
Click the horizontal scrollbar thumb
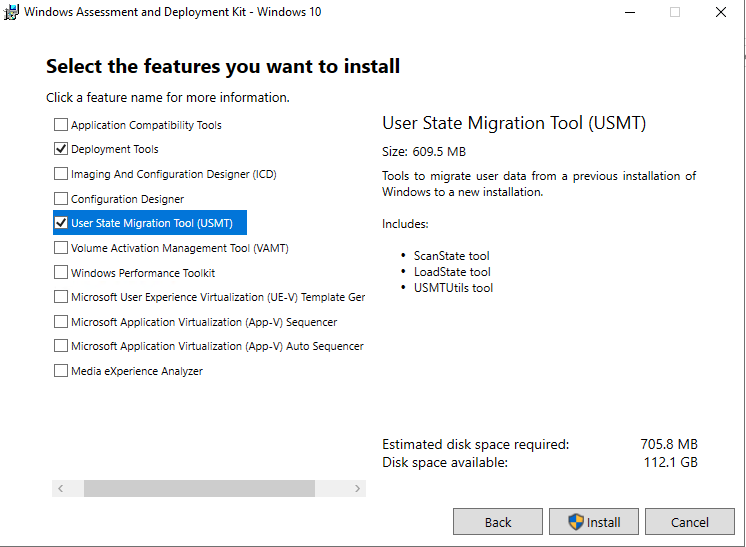pyautogui.click(x=199, y=488)
